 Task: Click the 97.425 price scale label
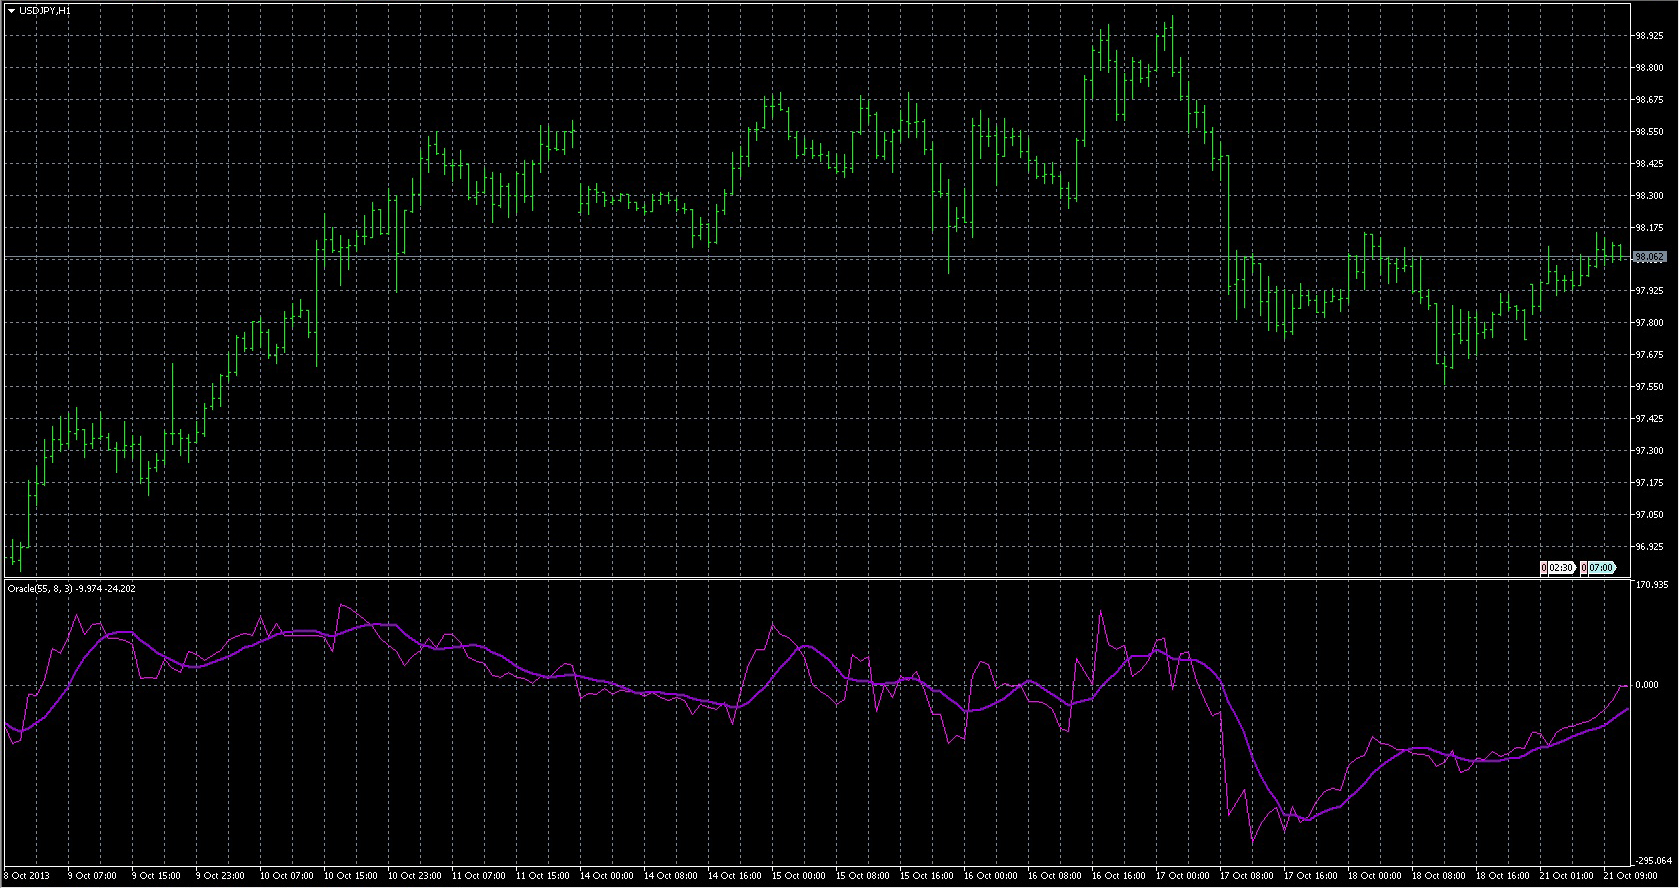coord(1649,419)
